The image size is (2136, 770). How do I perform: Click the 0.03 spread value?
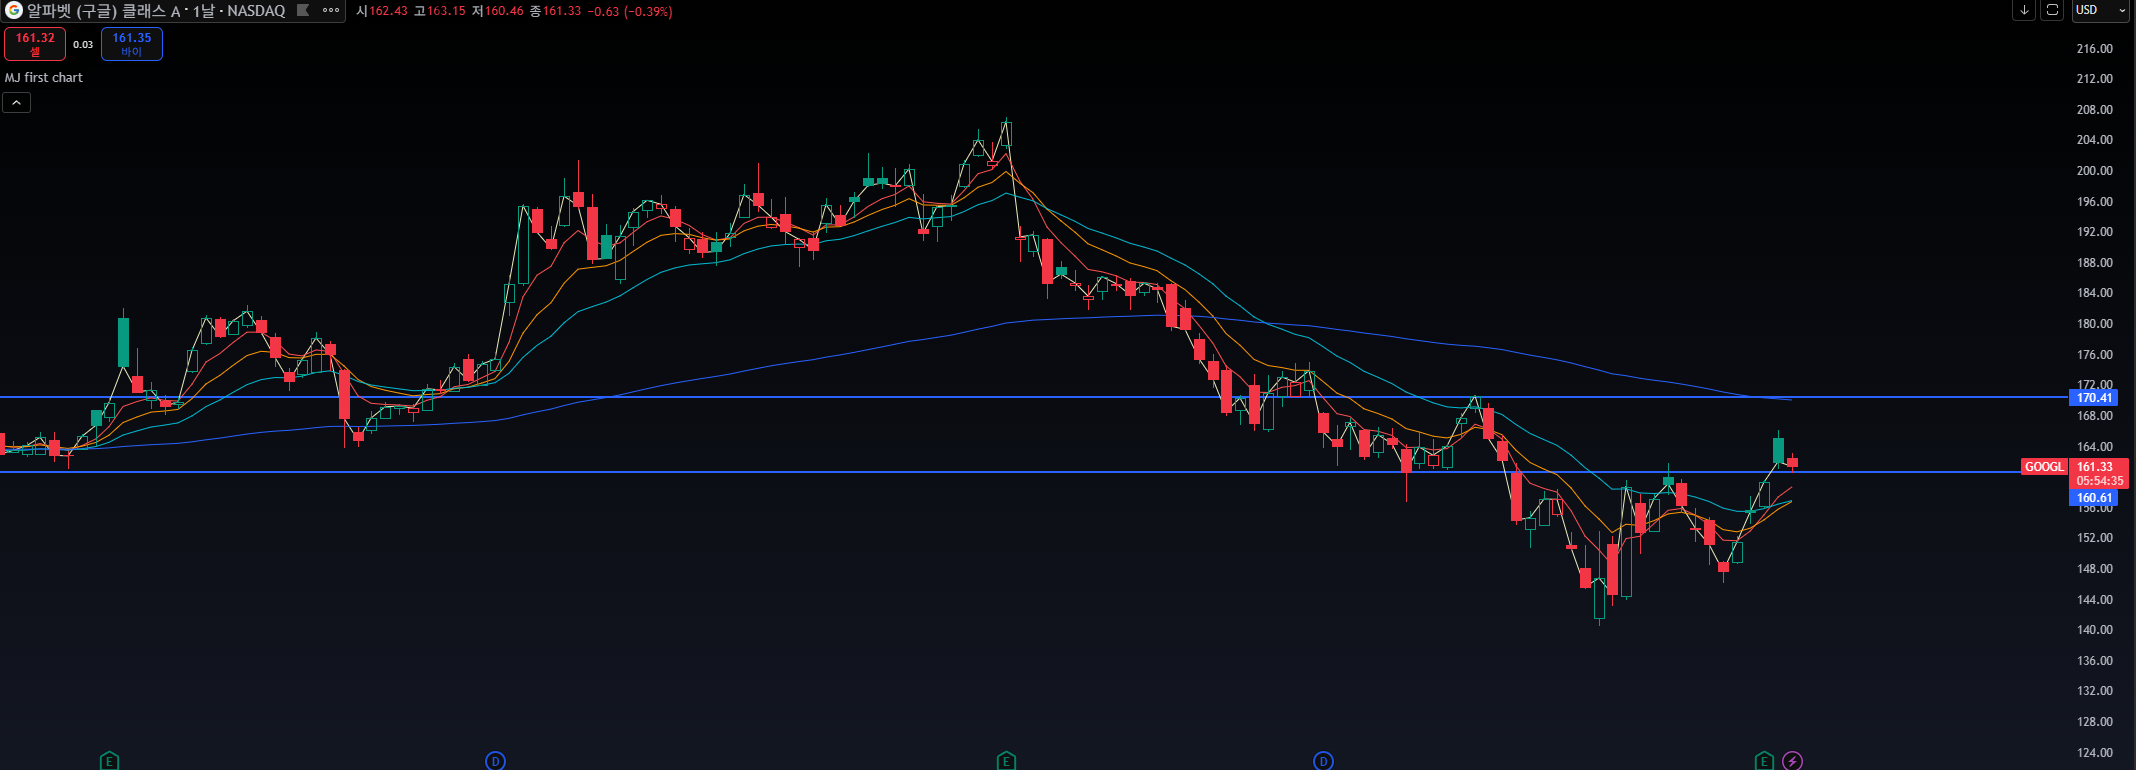[83, 44]
